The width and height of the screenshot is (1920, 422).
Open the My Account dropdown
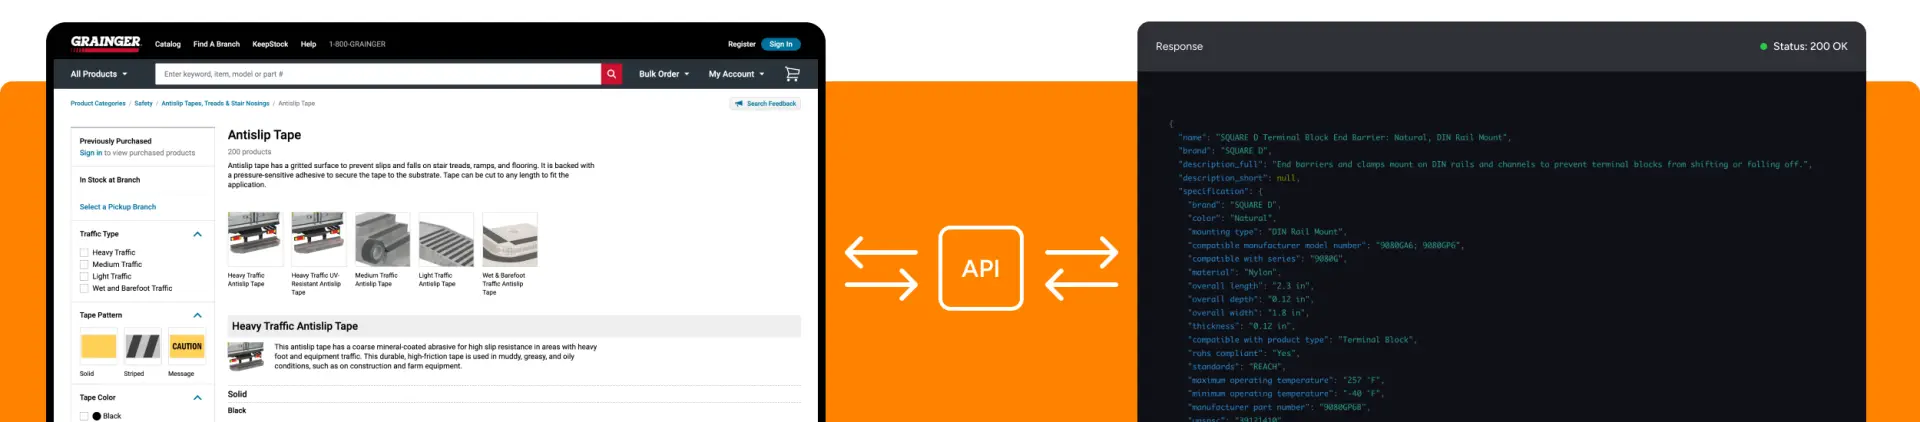pyautogui.click(x=736, y=74)
